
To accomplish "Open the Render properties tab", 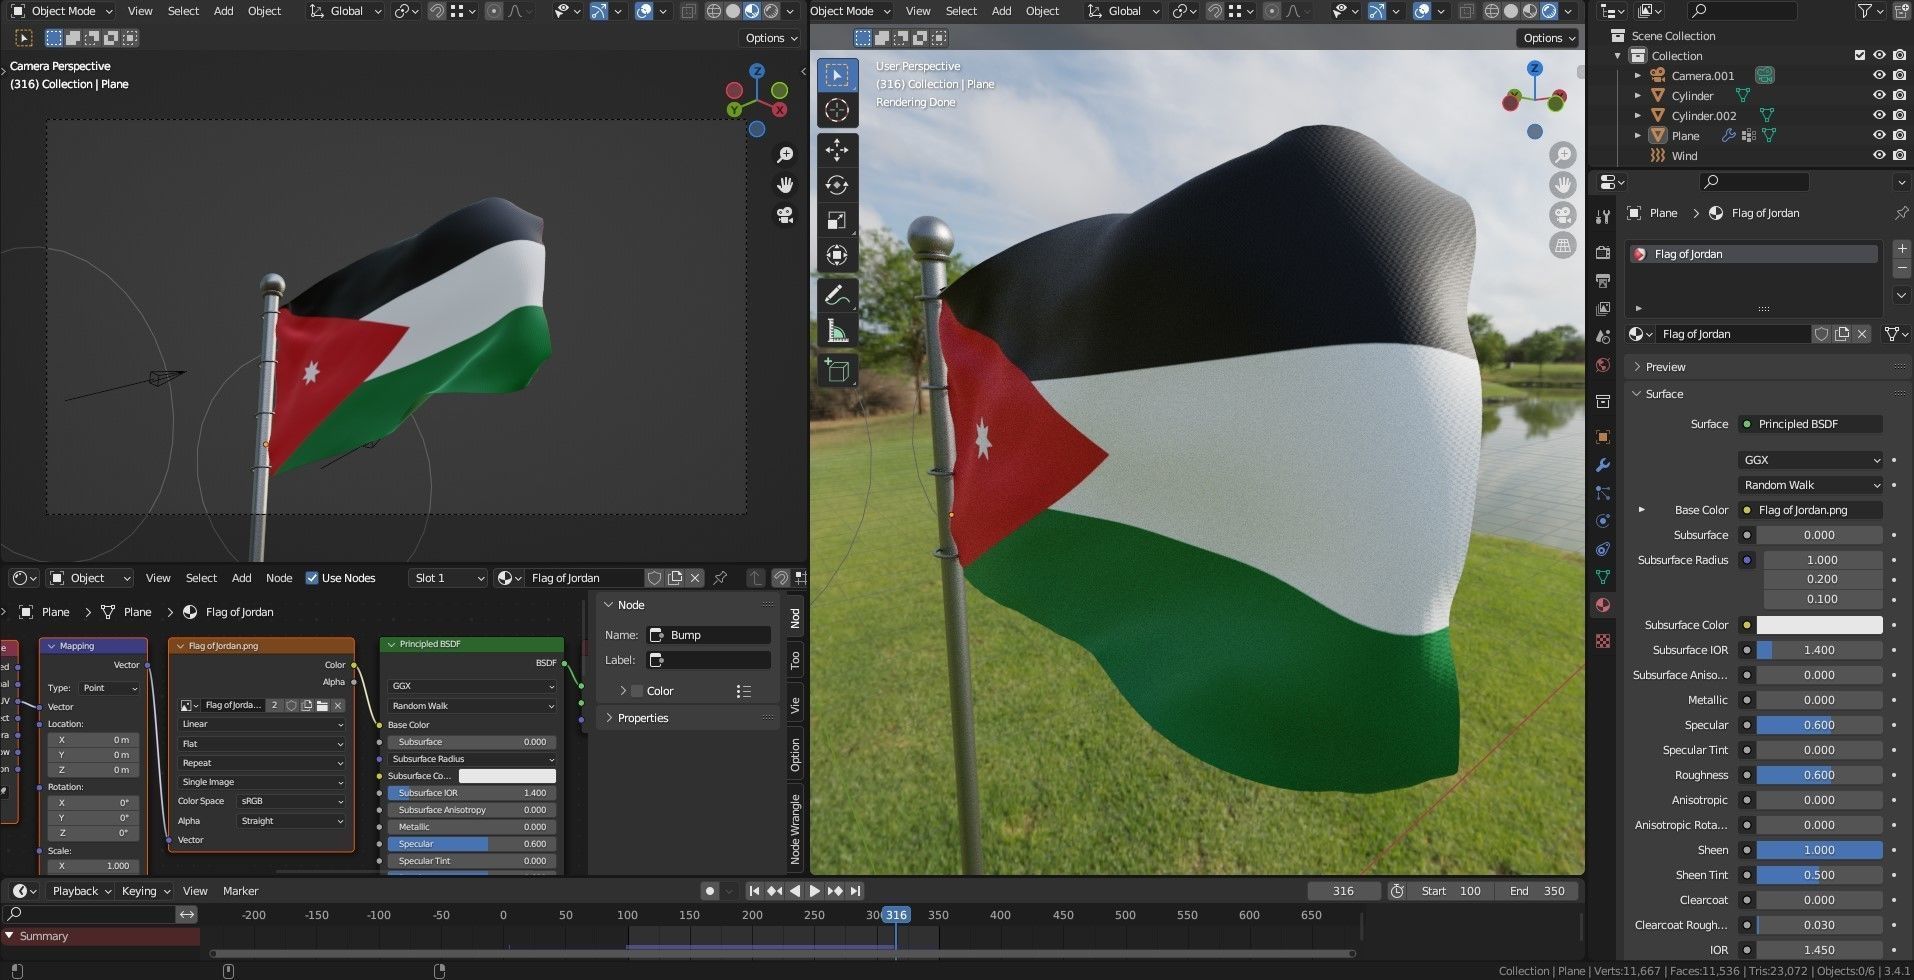I will click(x=1603, y=252).
